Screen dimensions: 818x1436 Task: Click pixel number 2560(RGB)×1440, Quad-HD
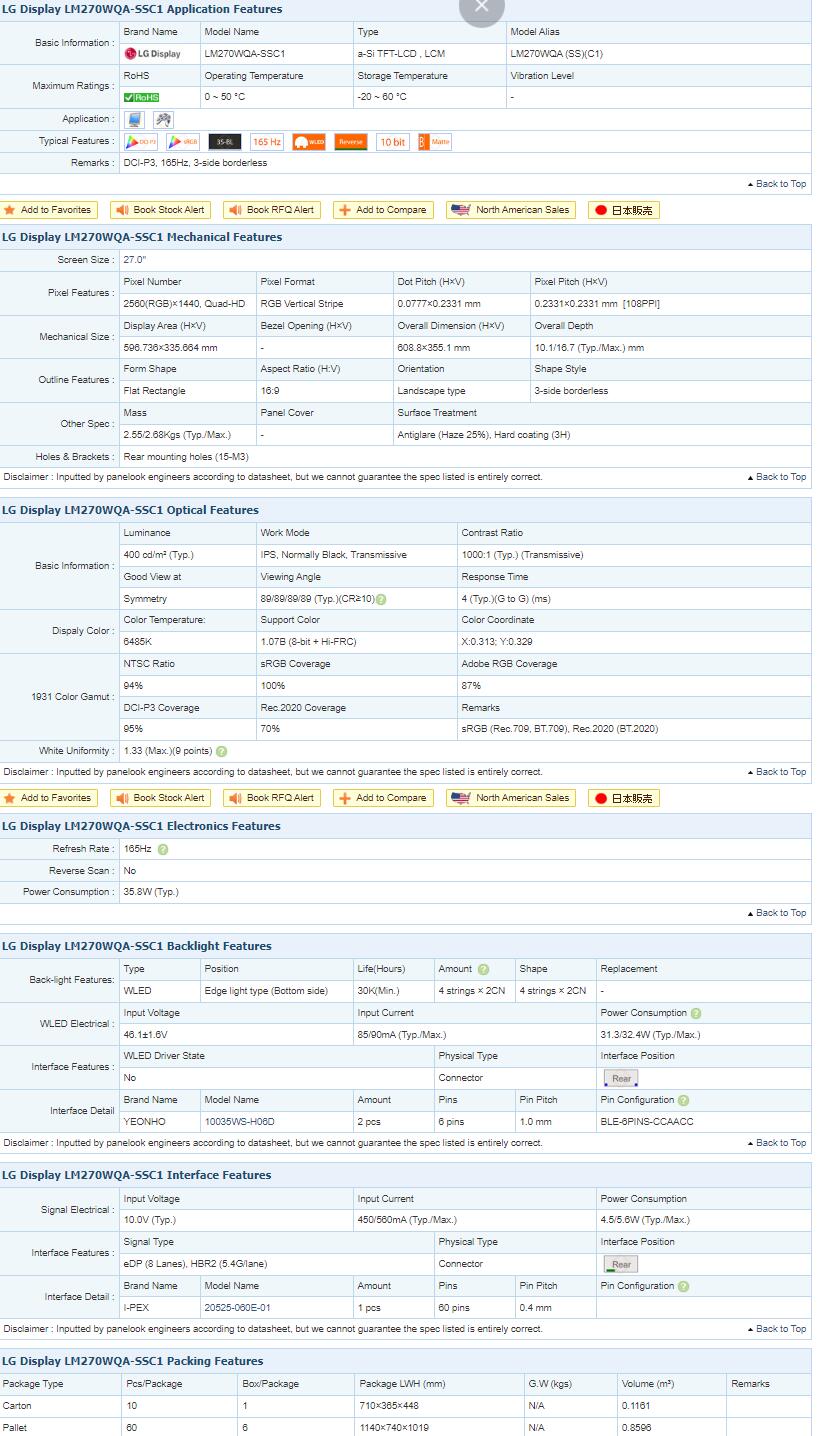tap(184, 304)
